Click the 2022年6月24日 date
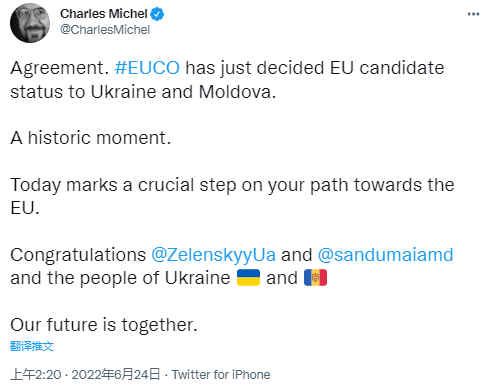The height and width of the screenshot is (390, 495). [116, 375]
